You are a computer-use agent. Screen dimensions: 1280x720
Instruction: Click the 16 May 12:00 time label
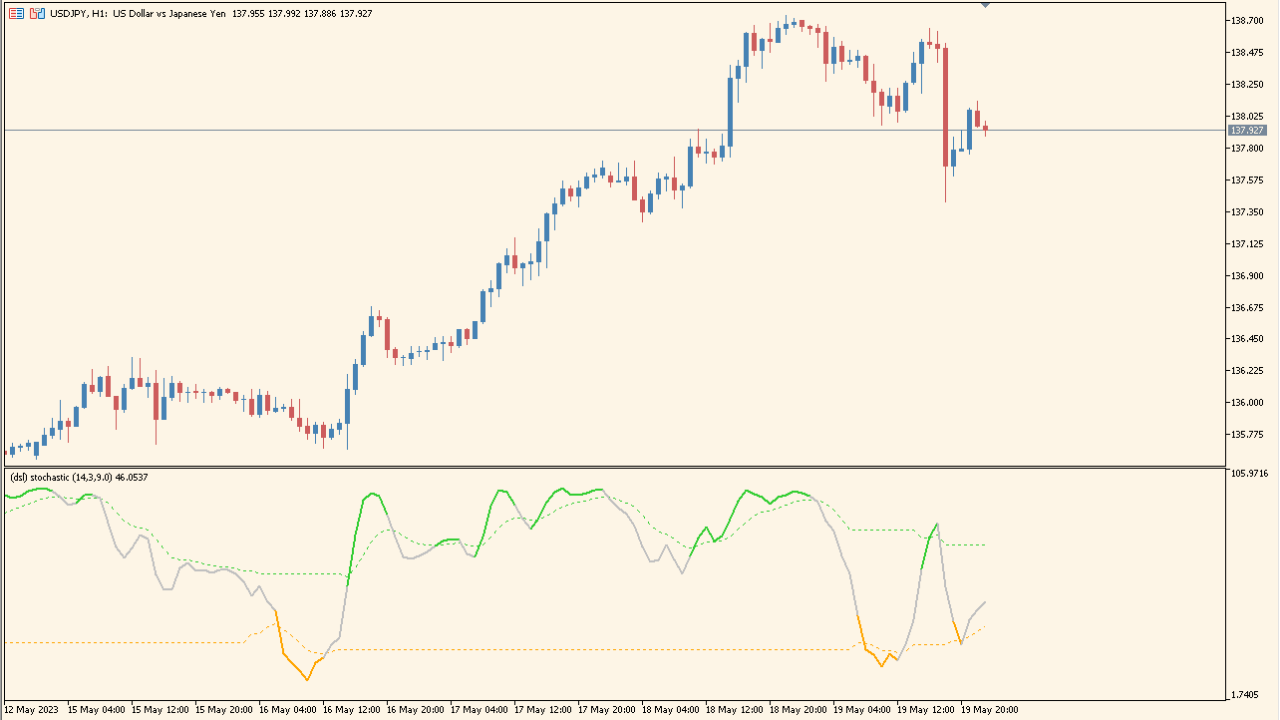coord(351,710)
